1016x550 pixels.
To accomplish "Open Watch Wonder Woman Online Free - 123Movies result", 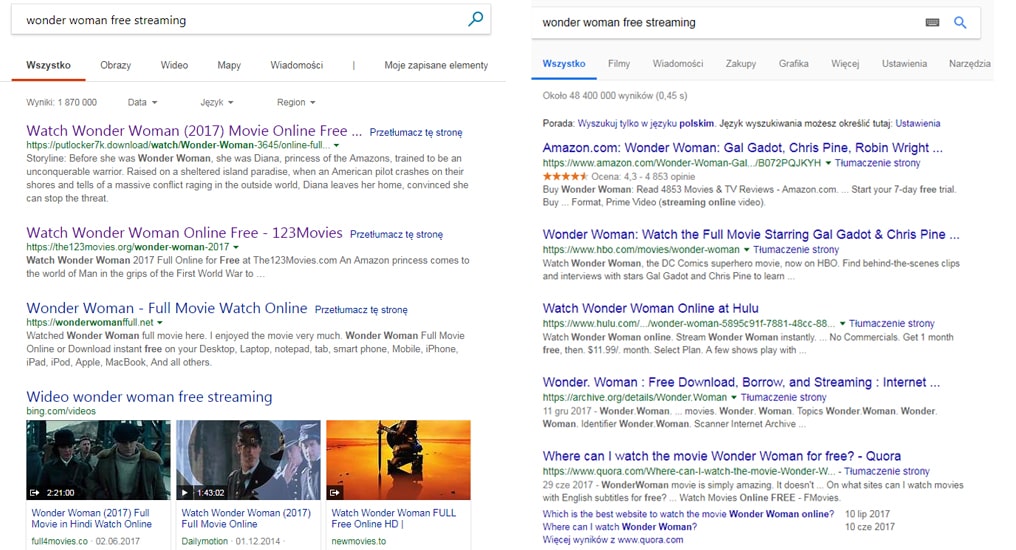I will point(184,233).
